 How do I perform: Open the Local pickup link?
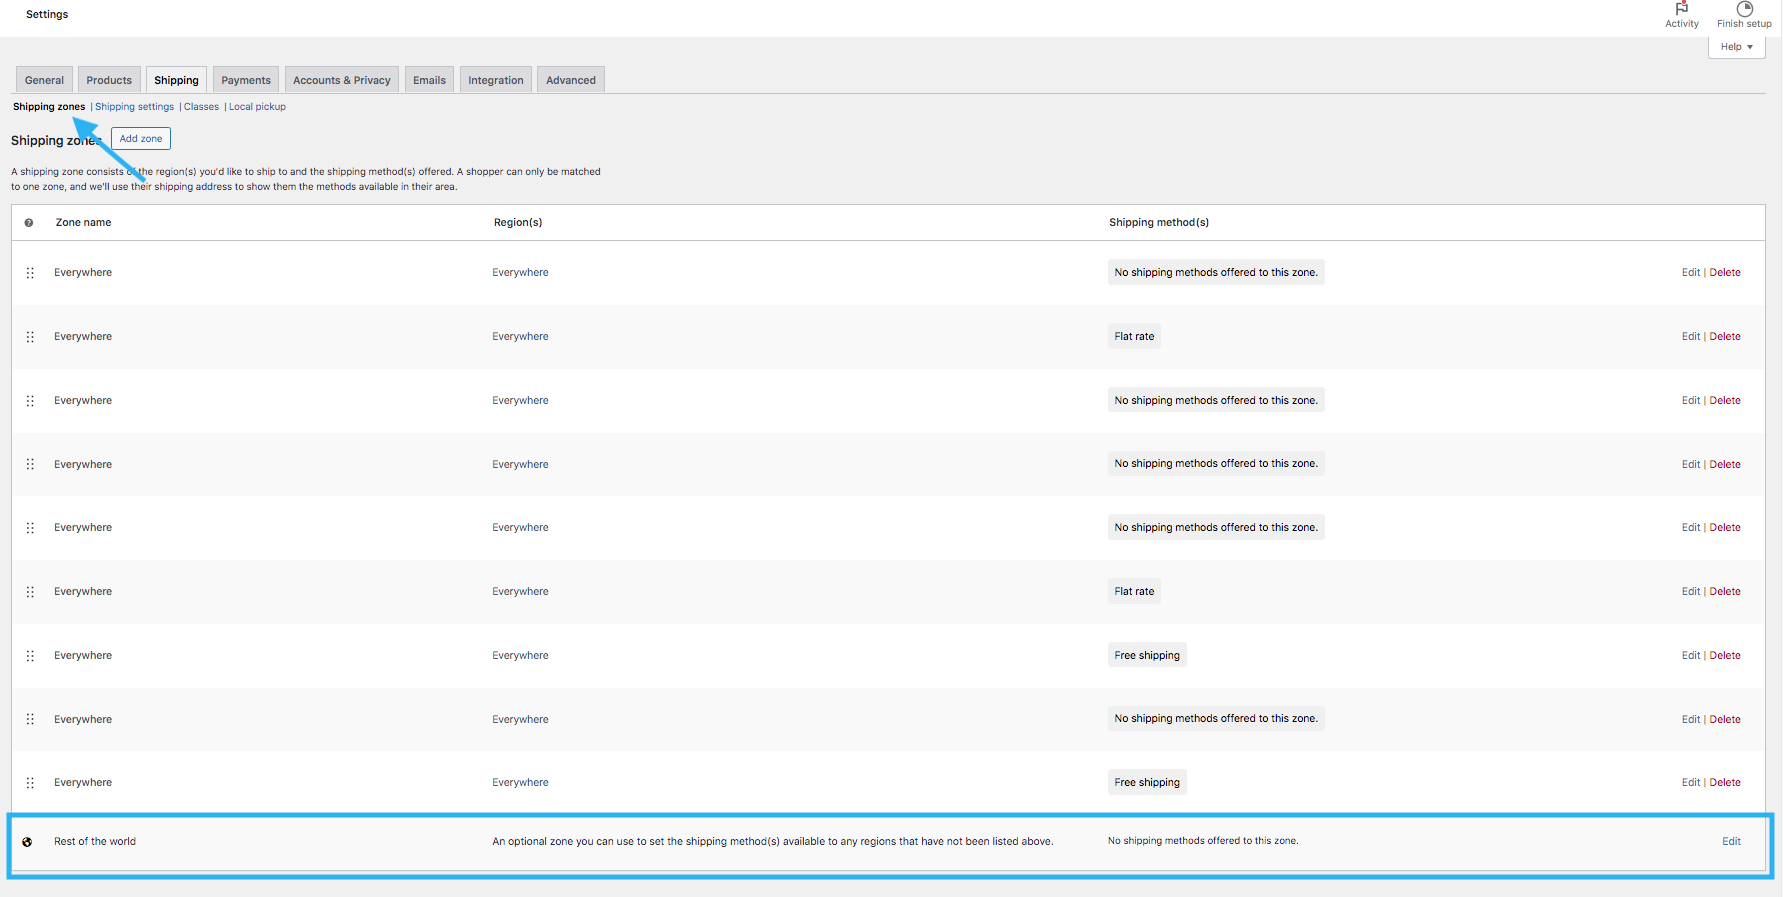(257, 107)
